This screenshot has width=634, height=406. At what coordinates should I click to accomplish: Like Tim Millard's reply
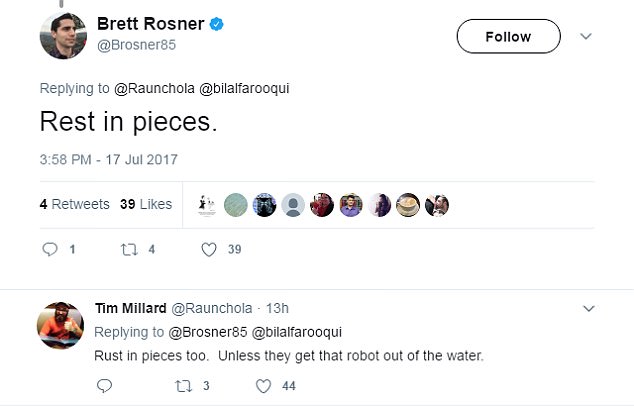pyautogui.click(x=263, y=385)
